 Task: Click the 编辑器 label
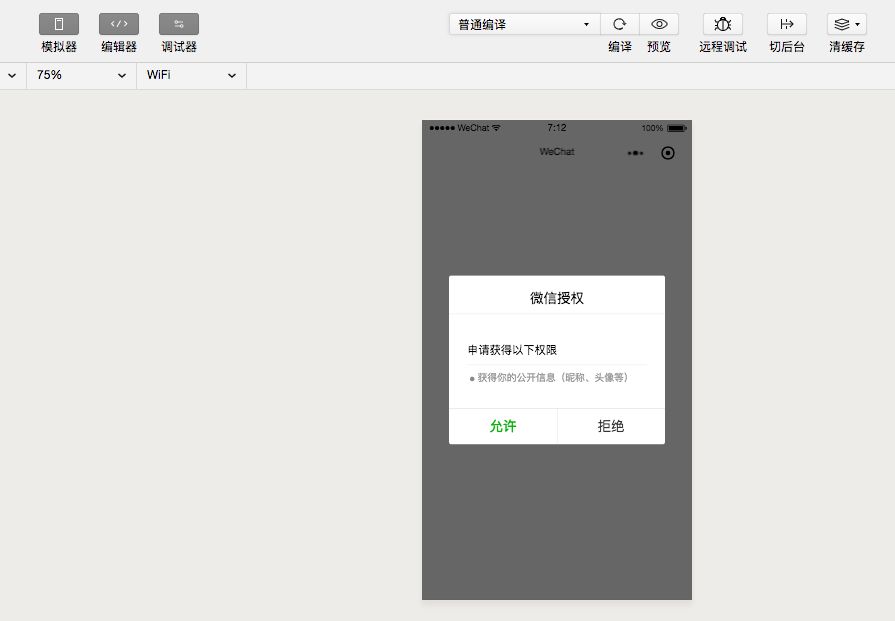pyautogui.click(x=119, y=47)
